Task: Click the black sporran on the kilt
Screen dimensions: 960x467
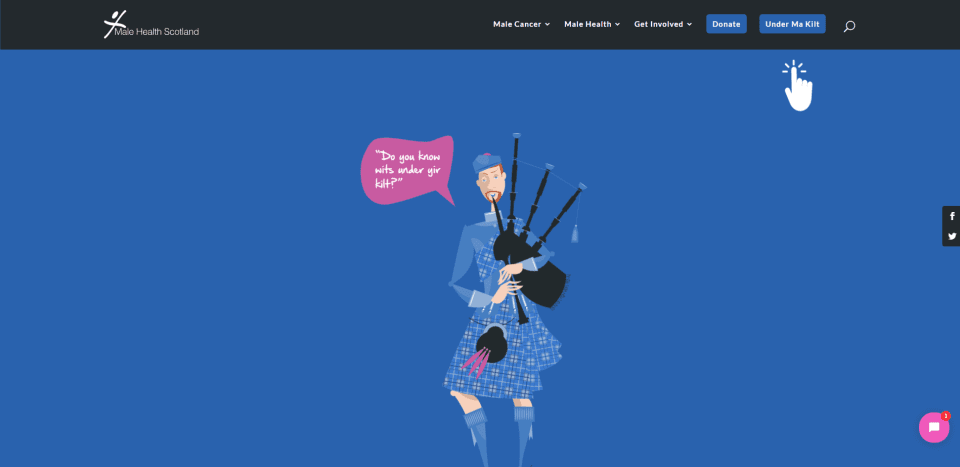Action: [492, 344]
